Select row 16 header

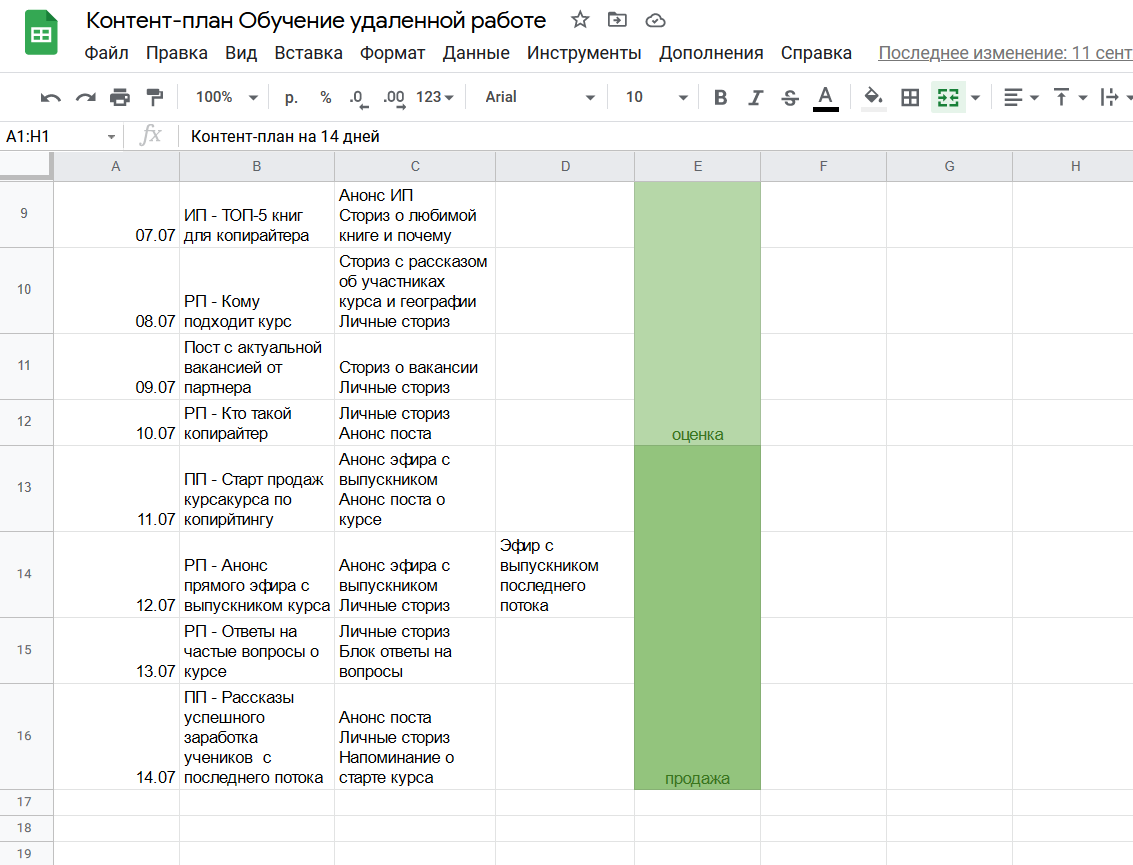[26, 736]
